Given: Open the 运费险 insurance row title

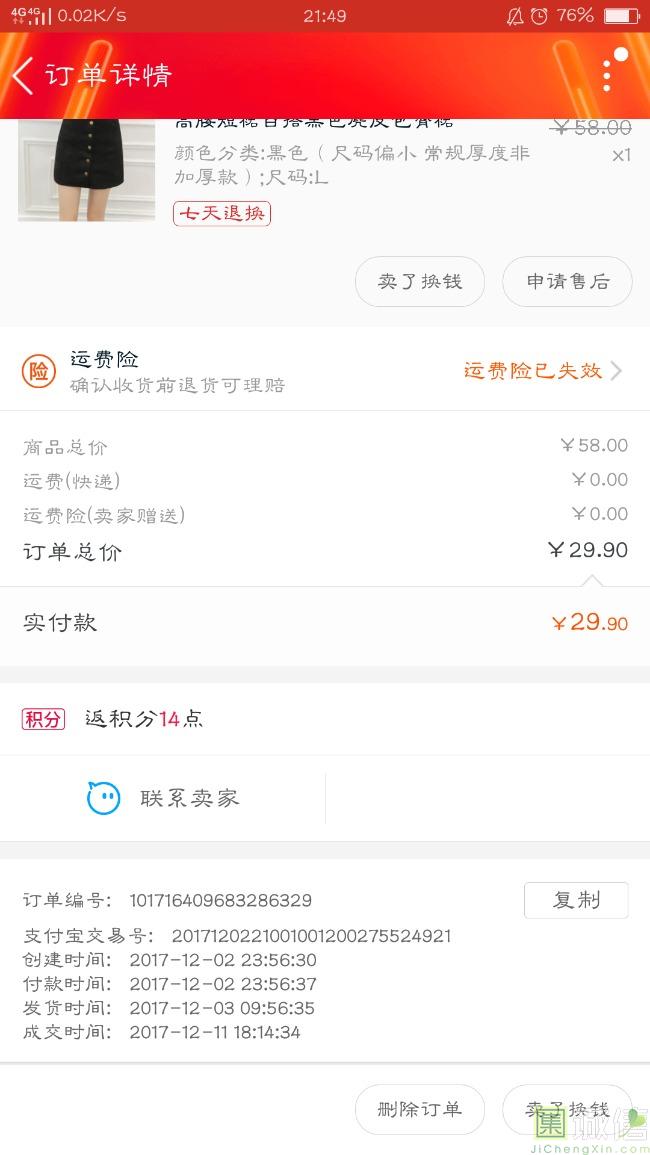Looking at the screenshot, I should tap(105, 359).
